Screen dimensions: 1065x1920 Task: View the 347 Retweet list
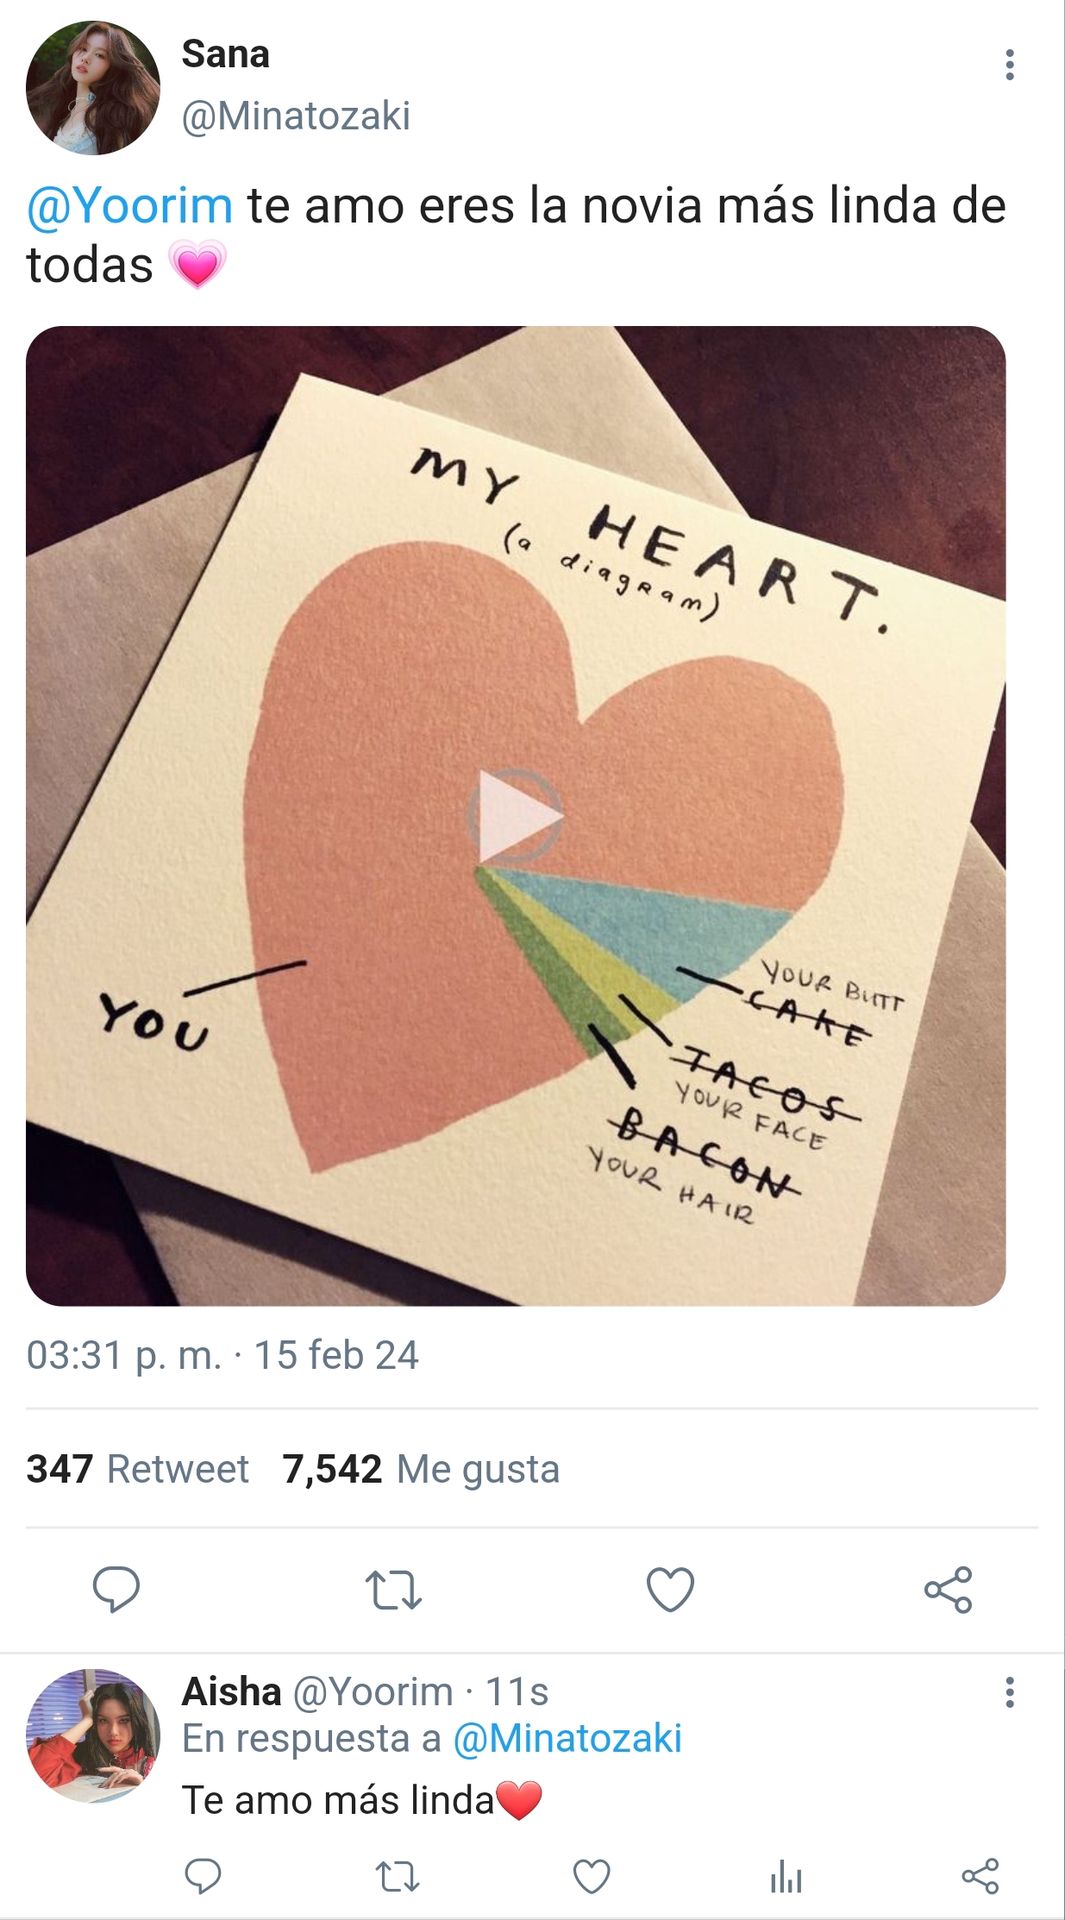click(138, 1469)
